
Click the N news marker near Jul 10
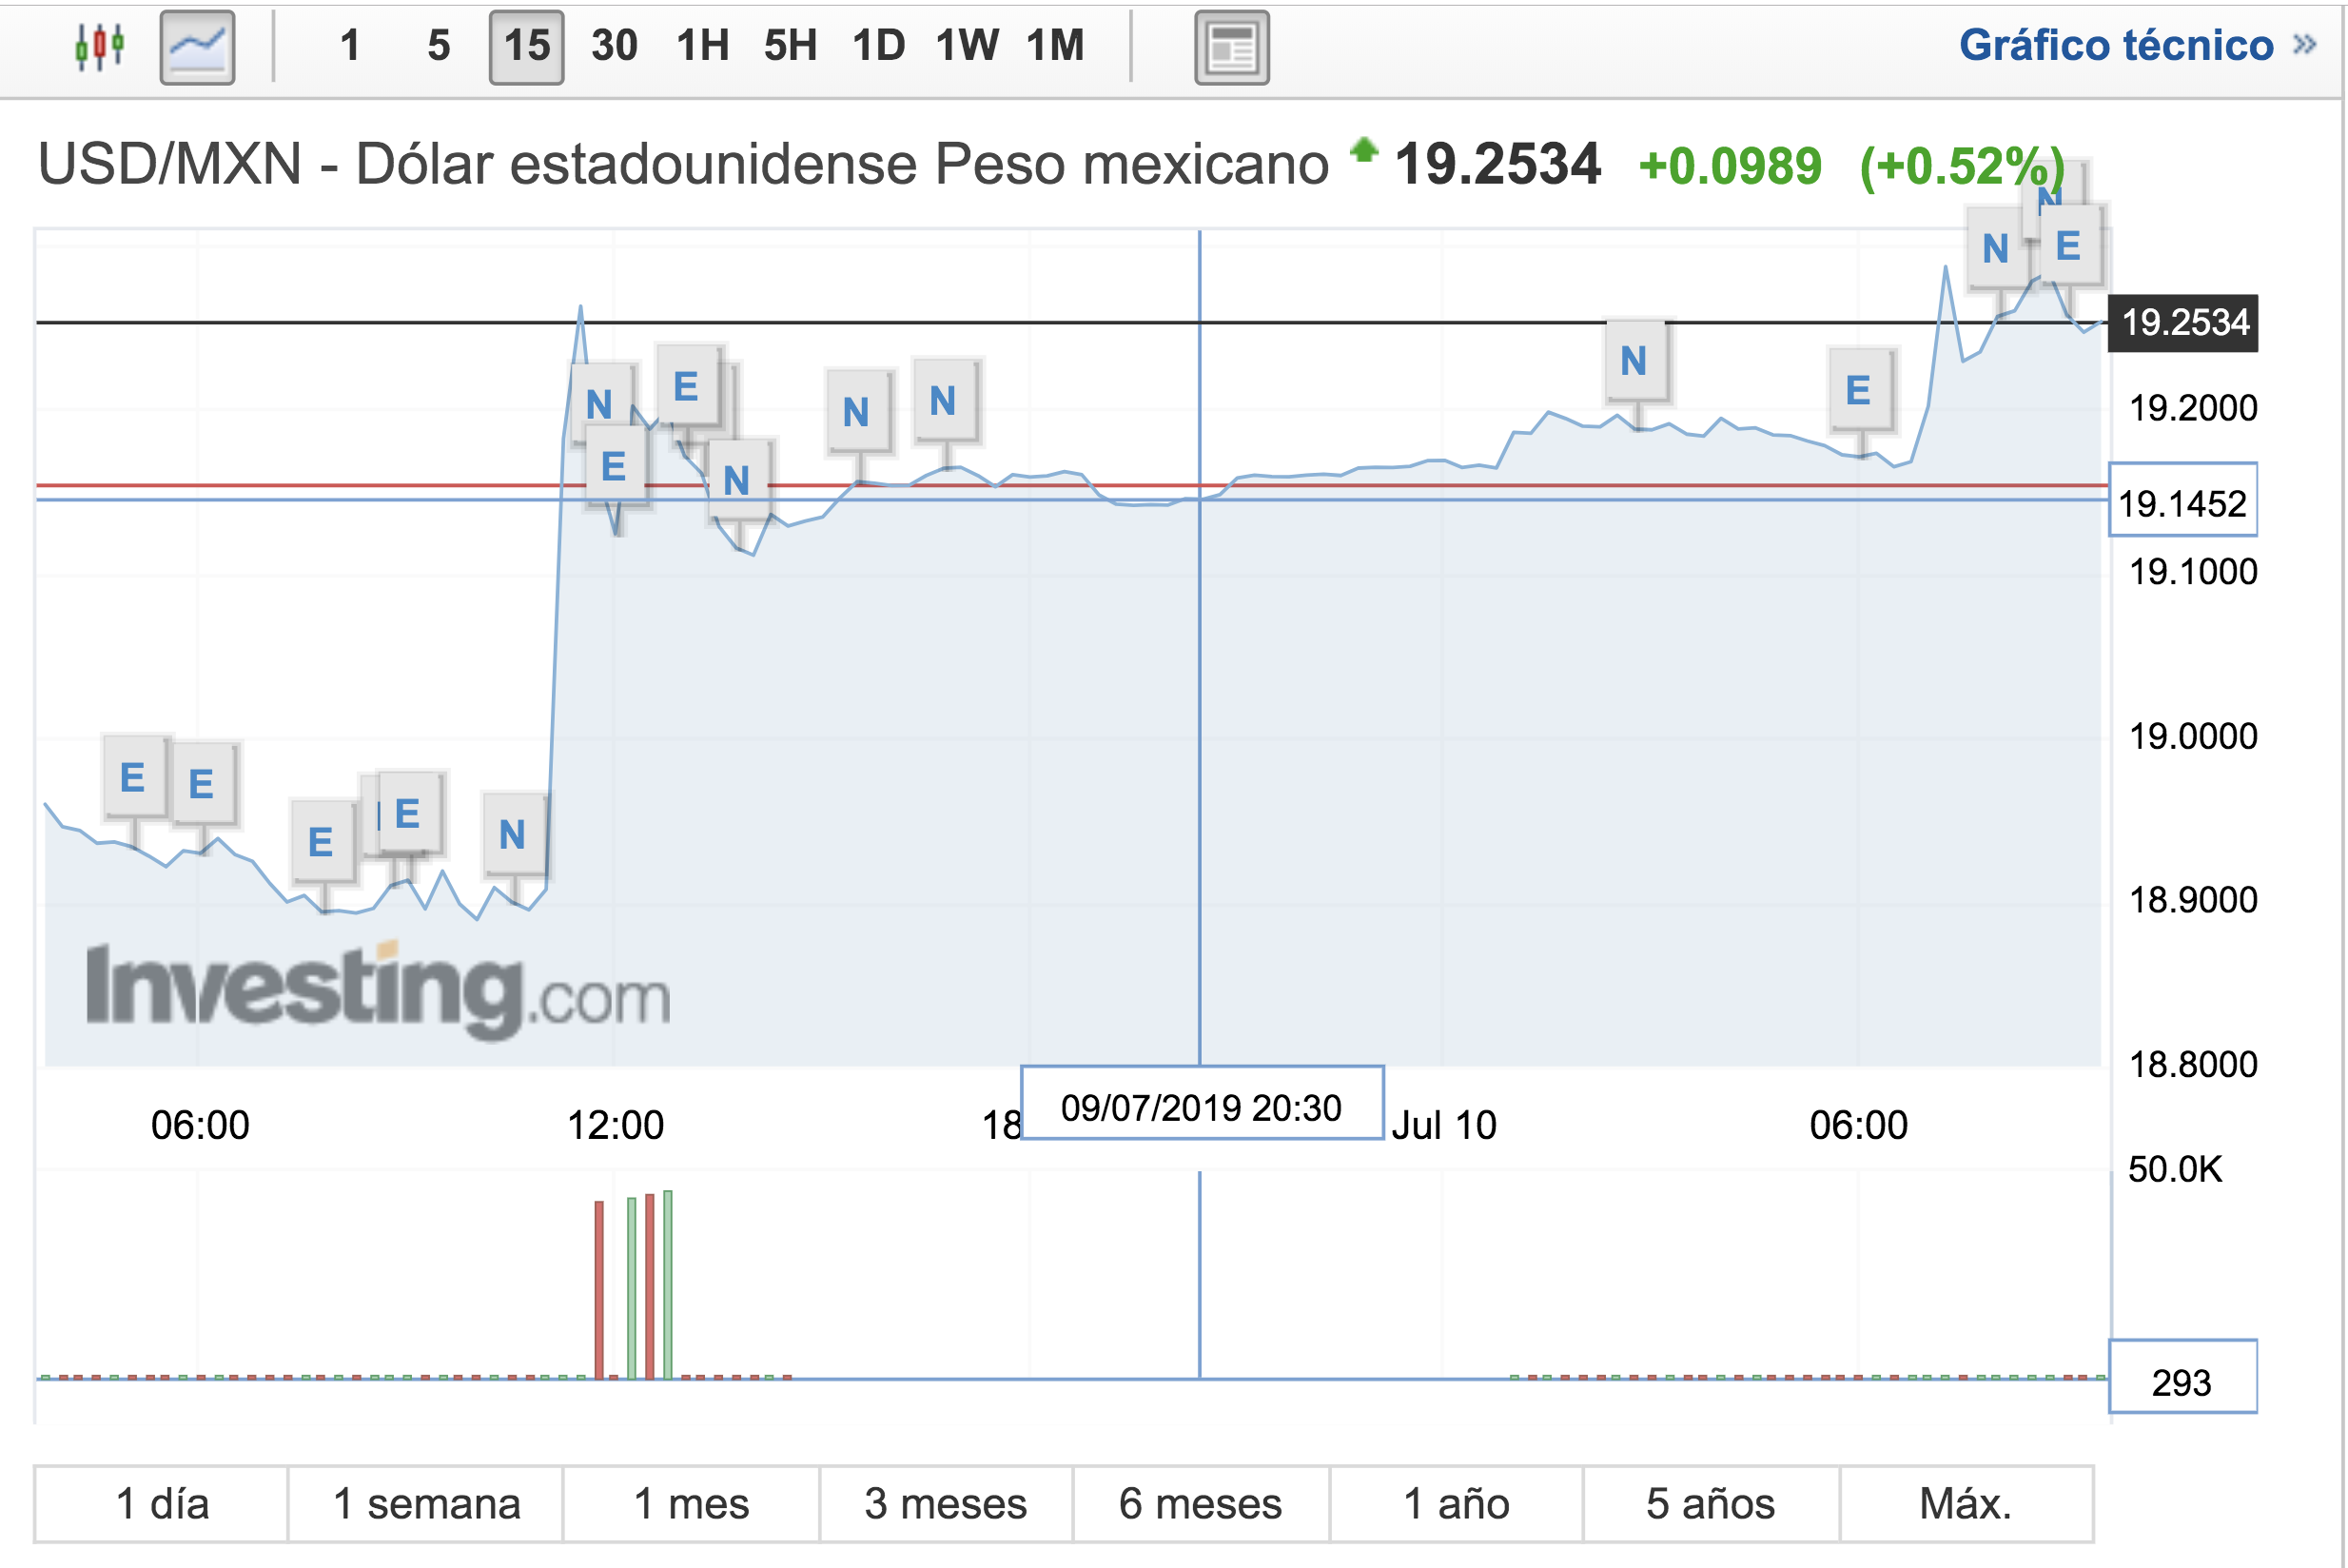(1634, 361)
